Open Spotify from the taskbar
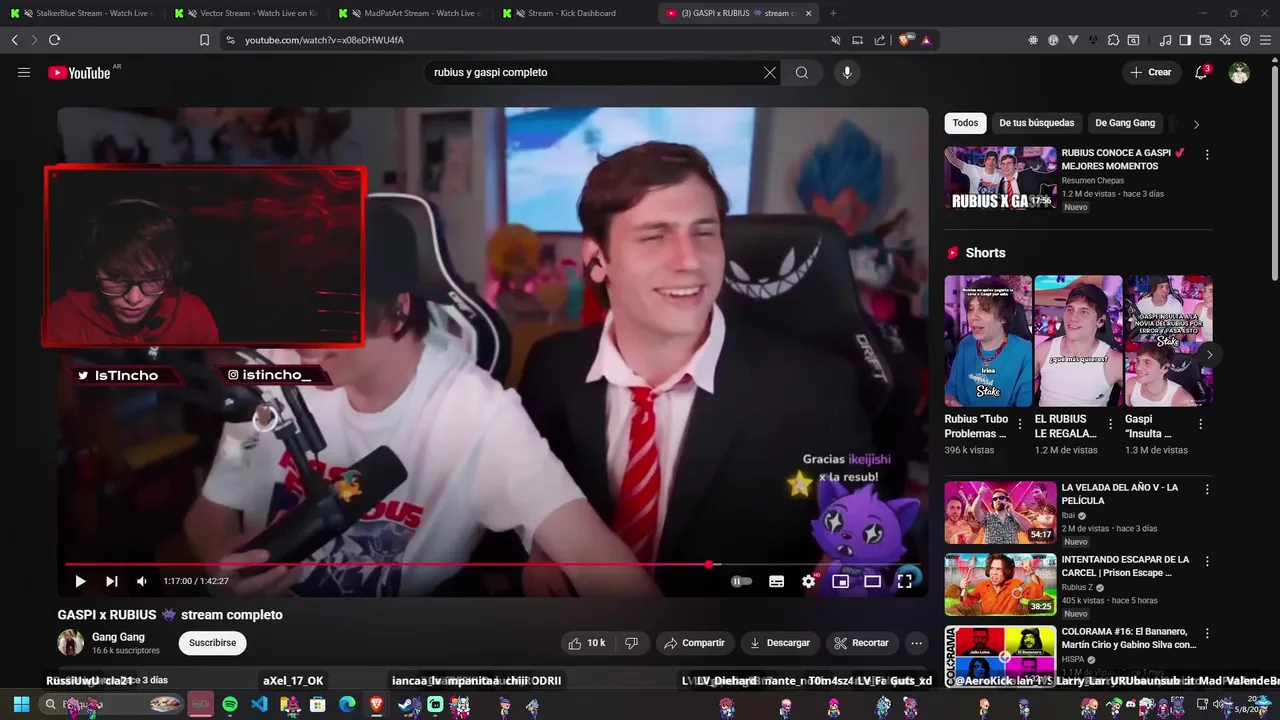1280x720 pixels. pos(230,705)
